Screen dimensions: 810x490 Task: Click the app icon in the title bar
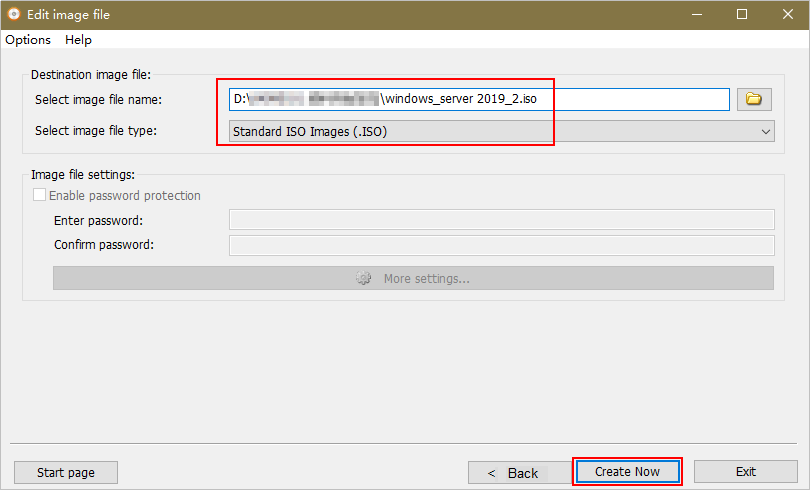[14, 14]
